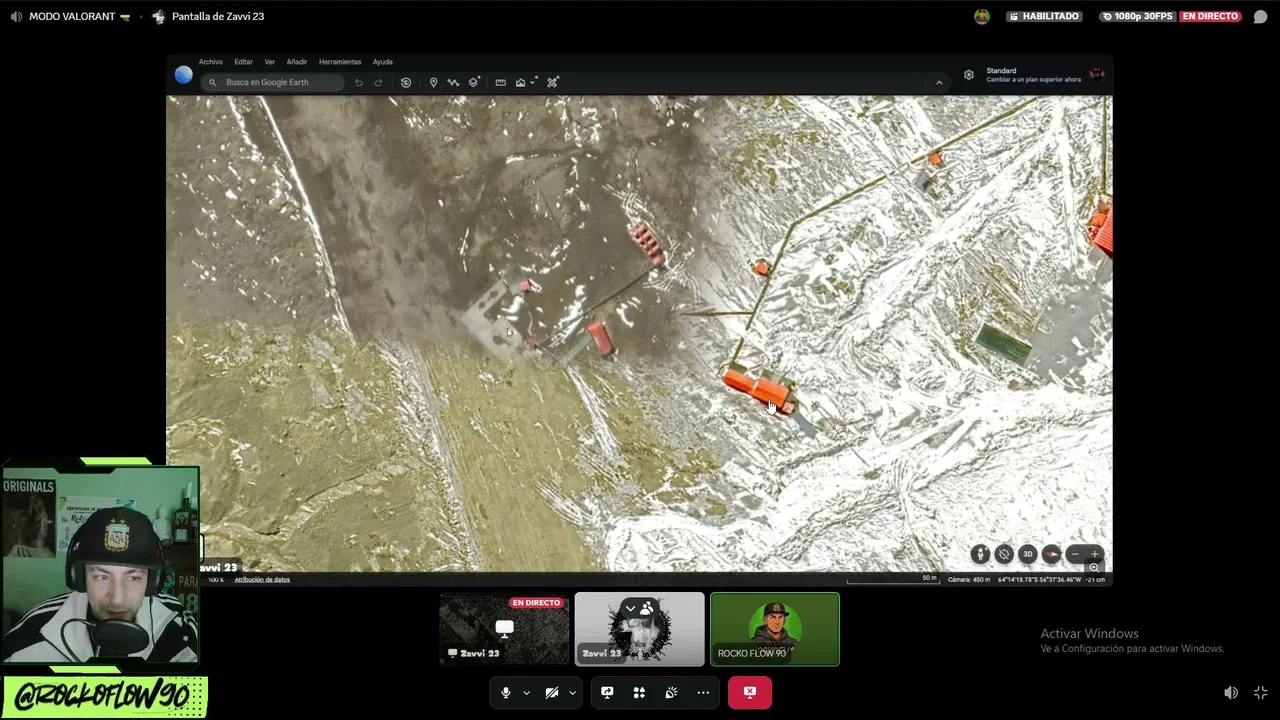Zoom out with the minus button

pos(1075,554)
